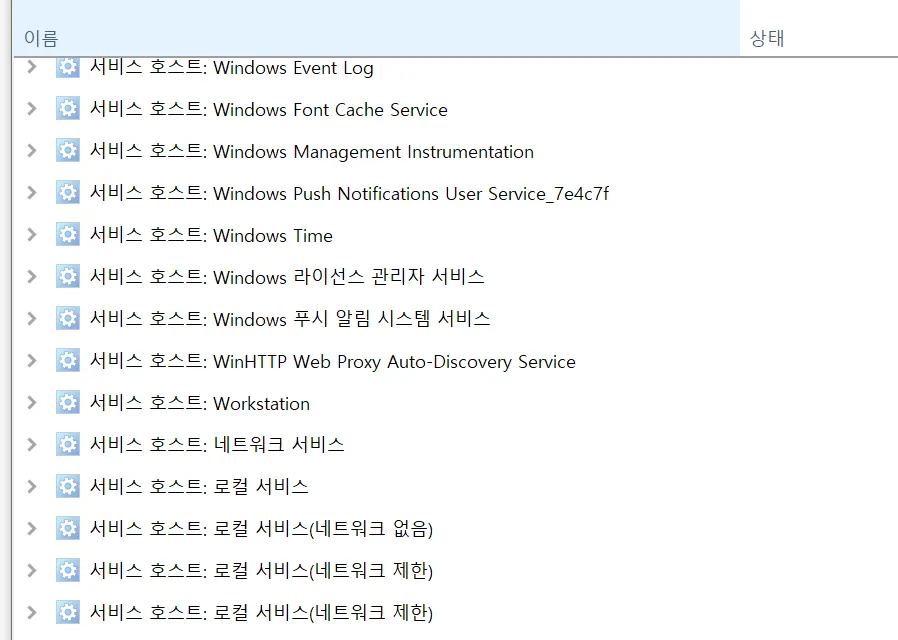Select text '서비스 호스트: 로컬 서비스'
This screenshot has width=898, height=640.
pos(199,487)
